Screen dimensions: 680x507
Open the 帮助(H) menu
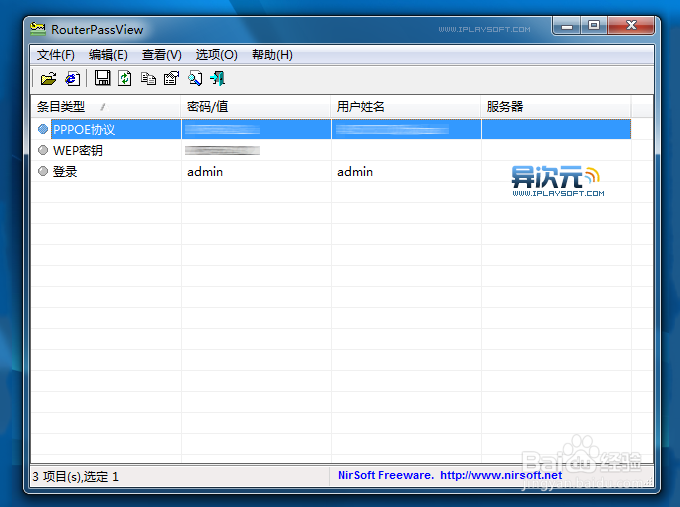[272, 55]
